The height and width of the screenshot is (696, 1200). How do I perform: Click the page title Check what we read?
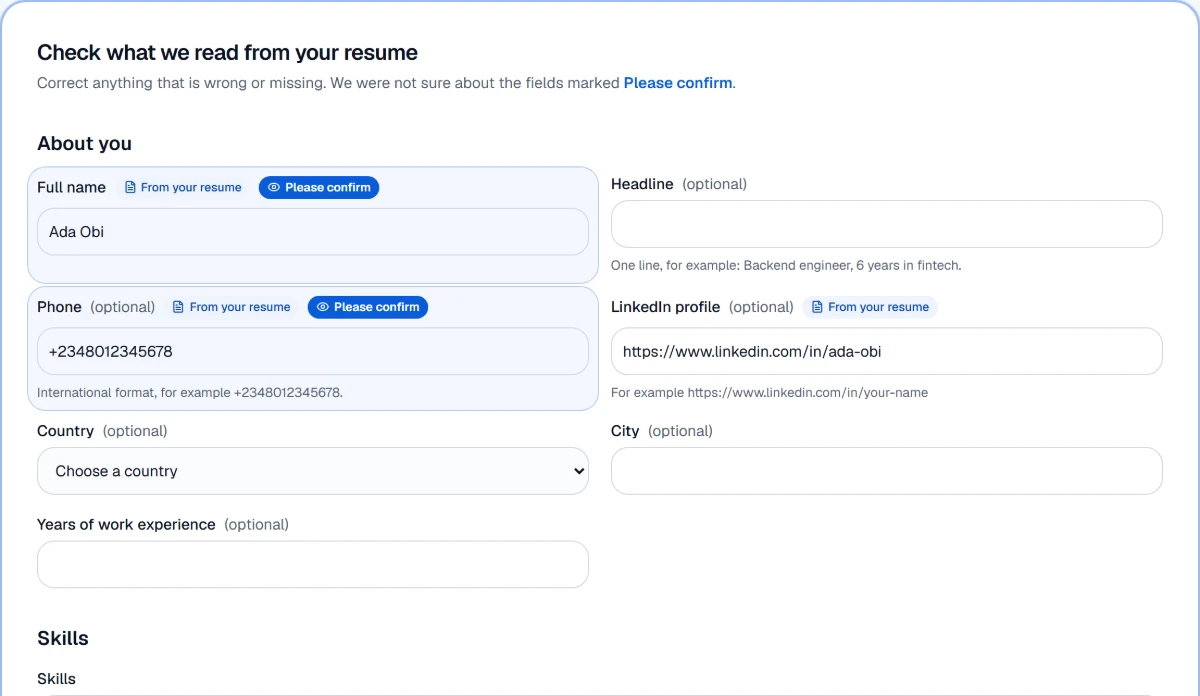(x=227, y=53)
